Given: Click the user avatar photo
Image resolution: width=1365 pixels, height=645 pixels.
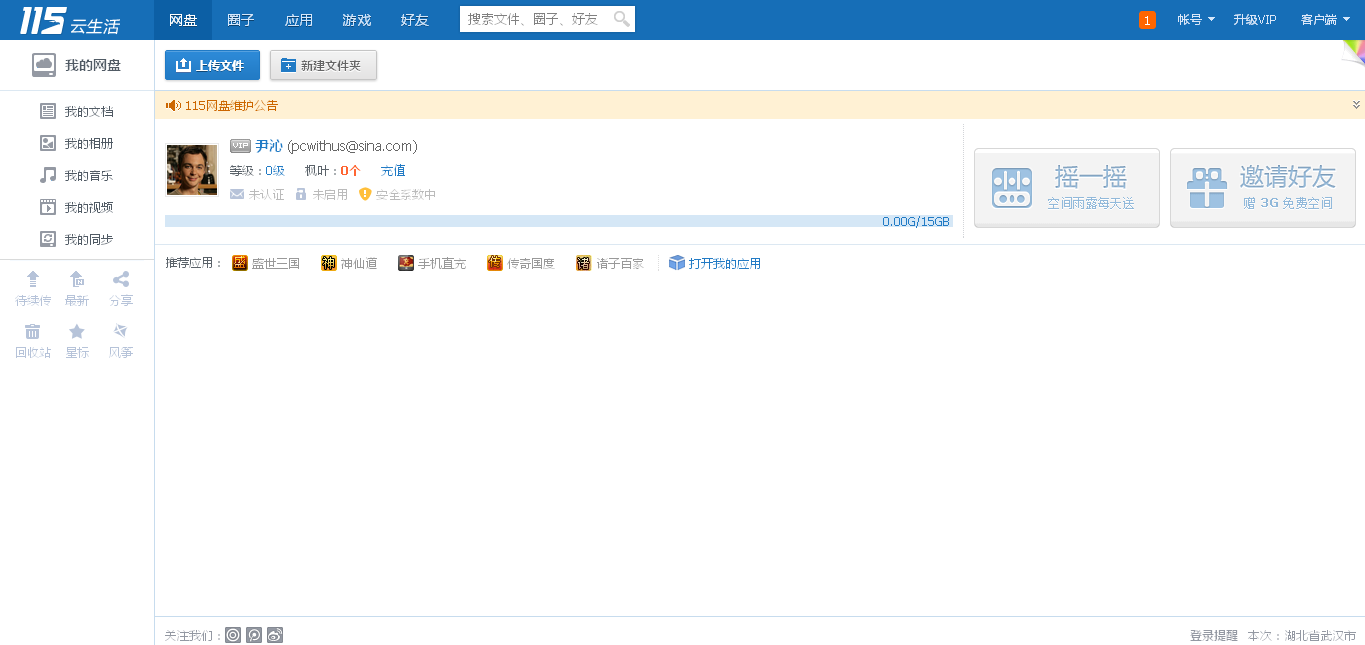Looking at the screenshot, I should pyautogui.click(x=192, y=170).
